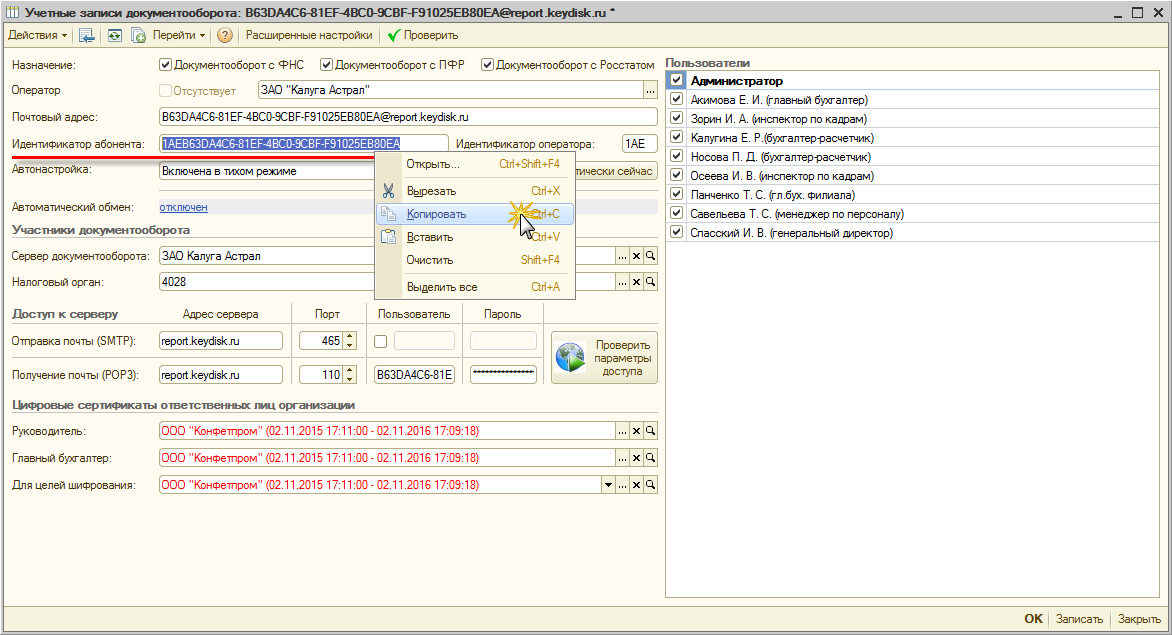Open Расширенные настройки from the toolbar
This screenshot has height=635, width=1172.
pyautogui.click(x=309, y=35)
